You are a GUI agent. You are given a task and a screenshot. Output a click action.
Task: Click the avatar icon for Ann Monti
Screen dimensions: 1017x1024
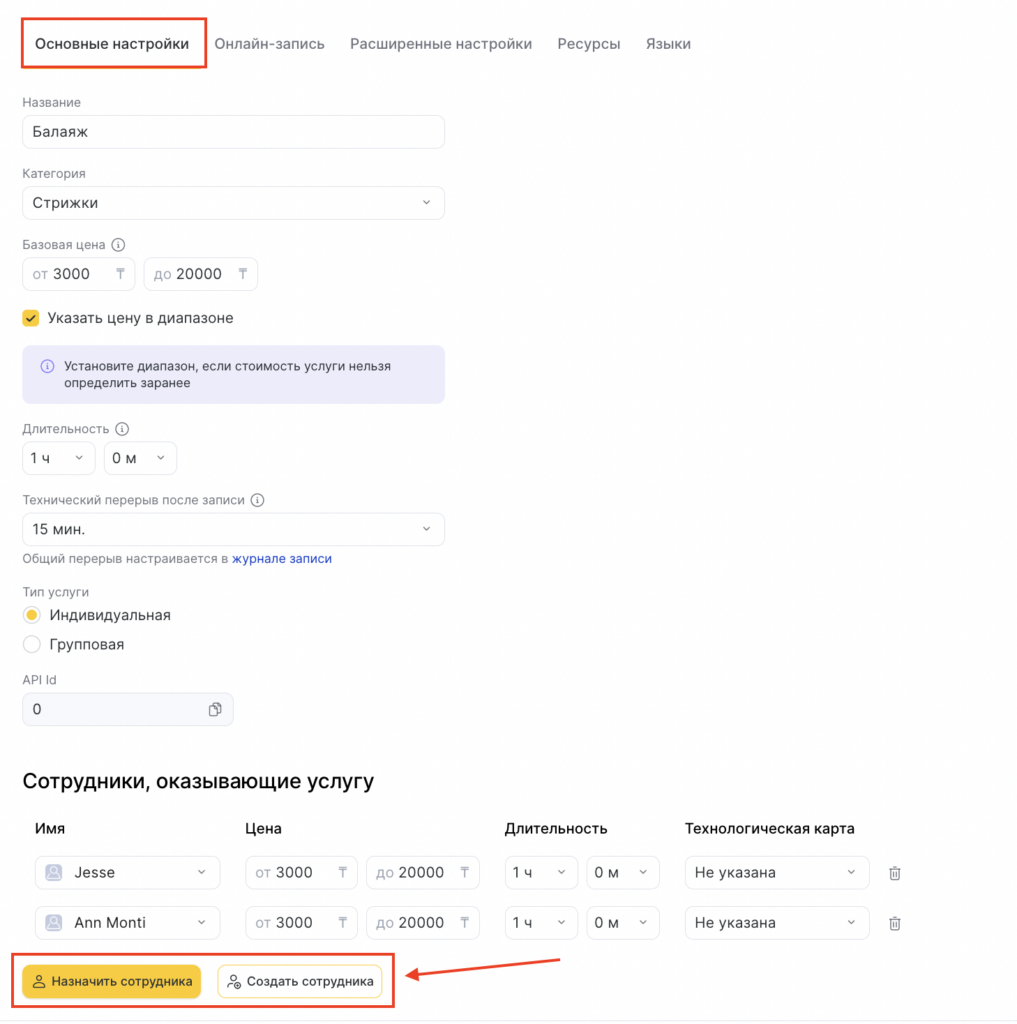54,923
